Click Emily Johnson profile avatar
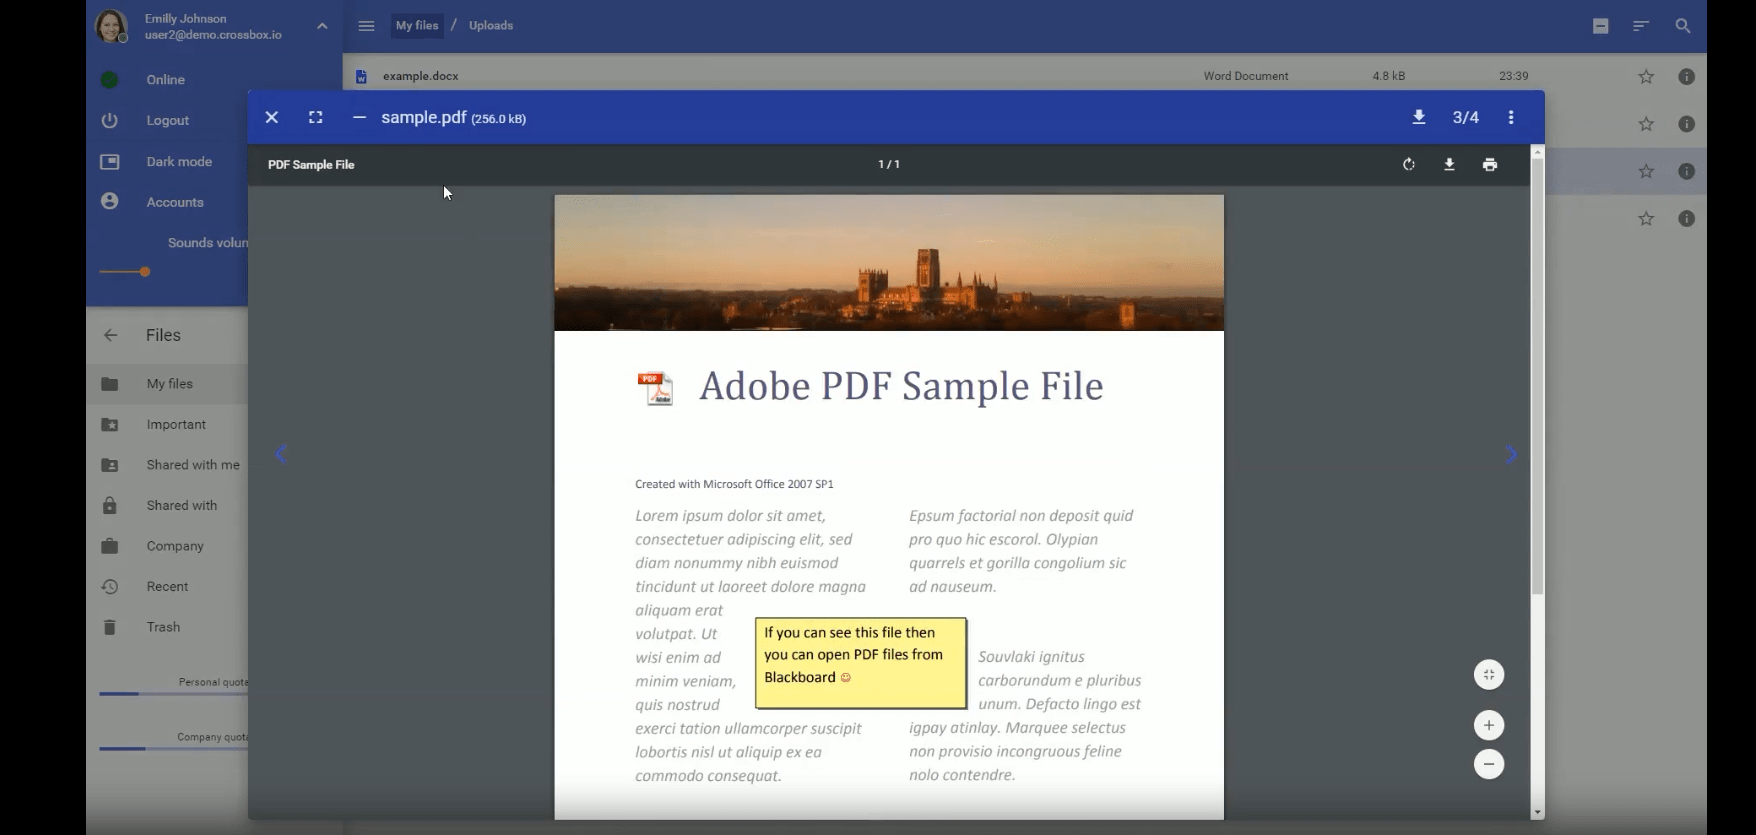Screen dimensions: 1756x835 pyautogui.click(x=111, y=26)
